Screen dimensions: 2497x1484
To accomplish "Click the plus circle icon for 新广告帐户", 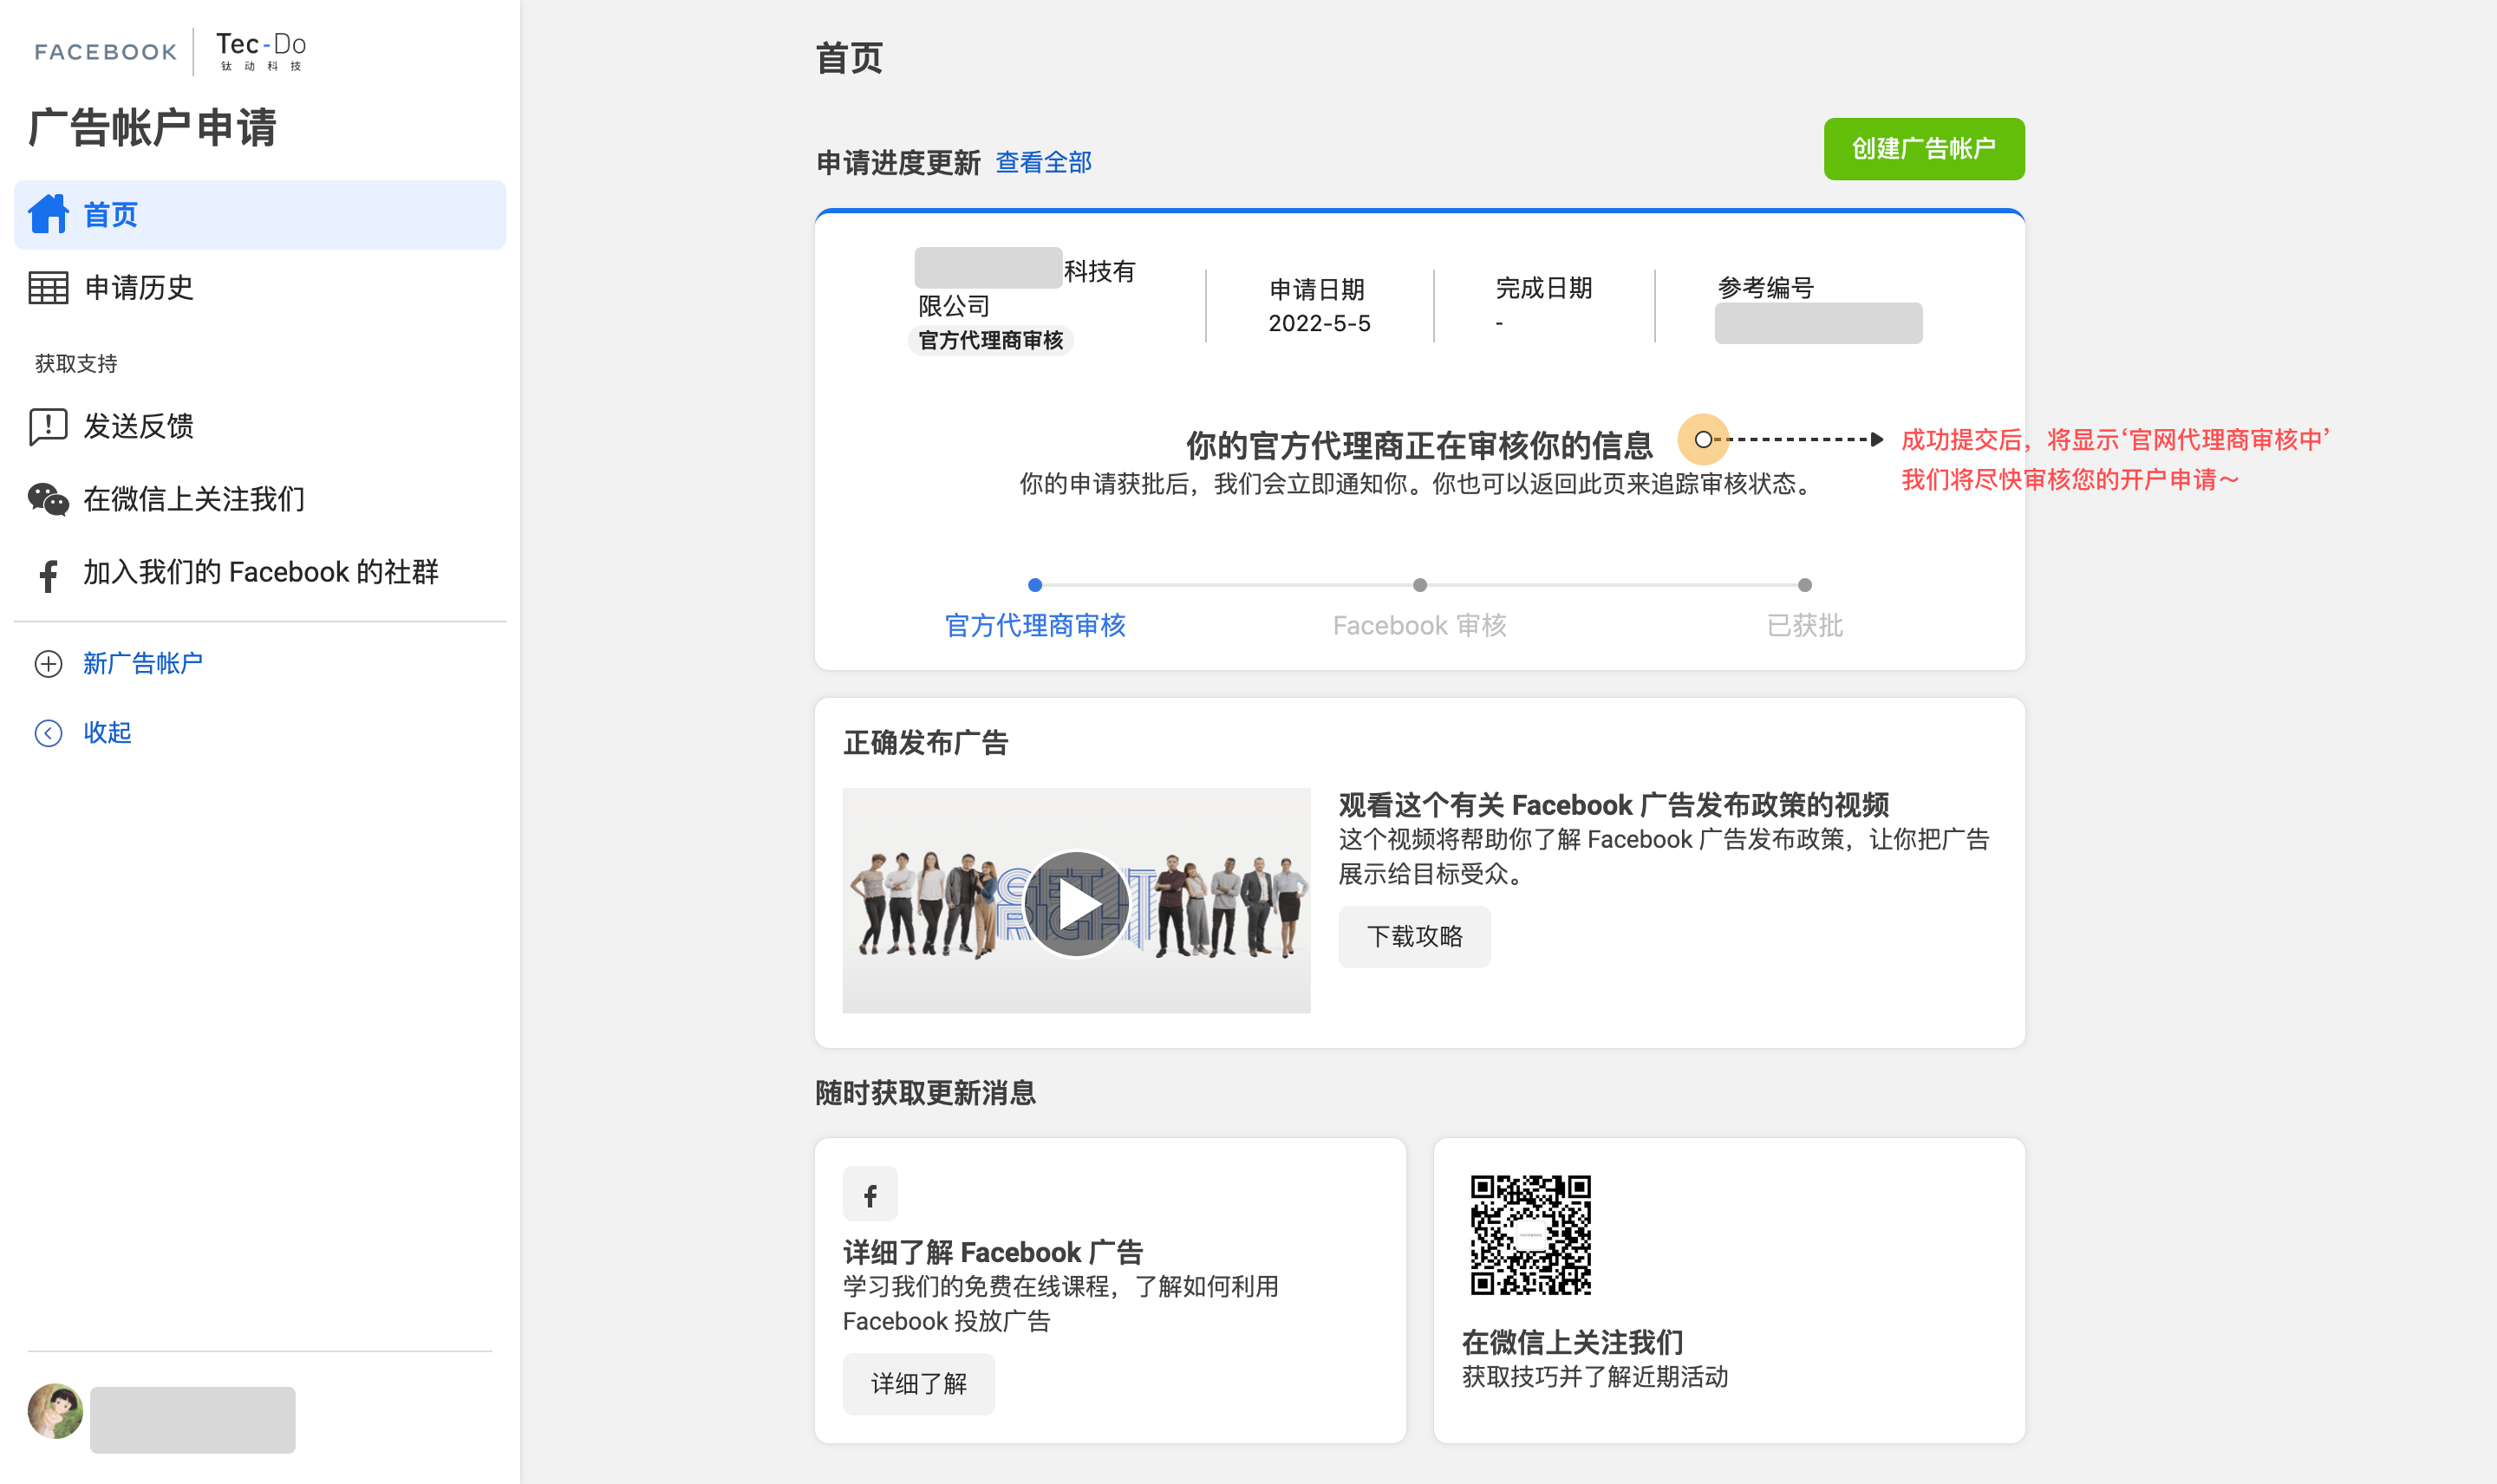I will pos(48,664).
